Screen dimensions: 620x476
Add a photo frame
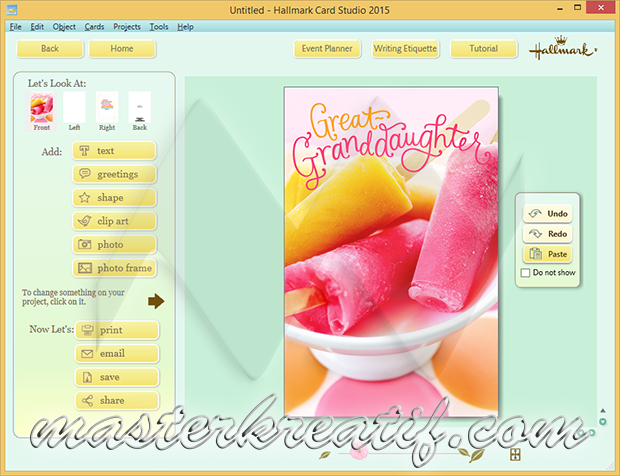coord(114,268)
